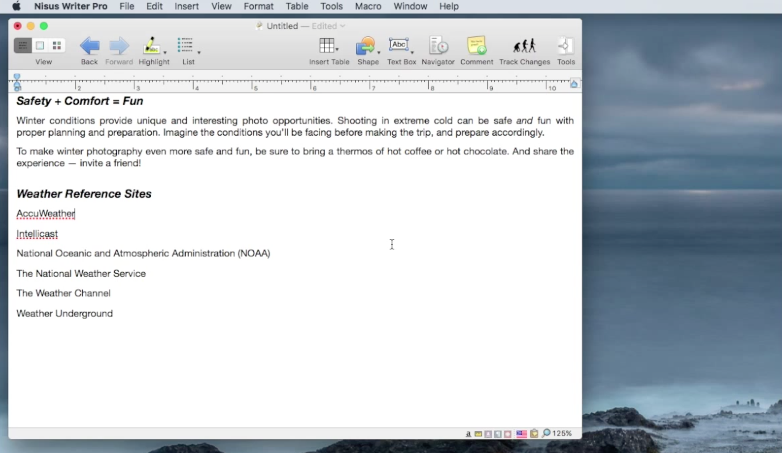Open the Window menu

pos(410,6)
